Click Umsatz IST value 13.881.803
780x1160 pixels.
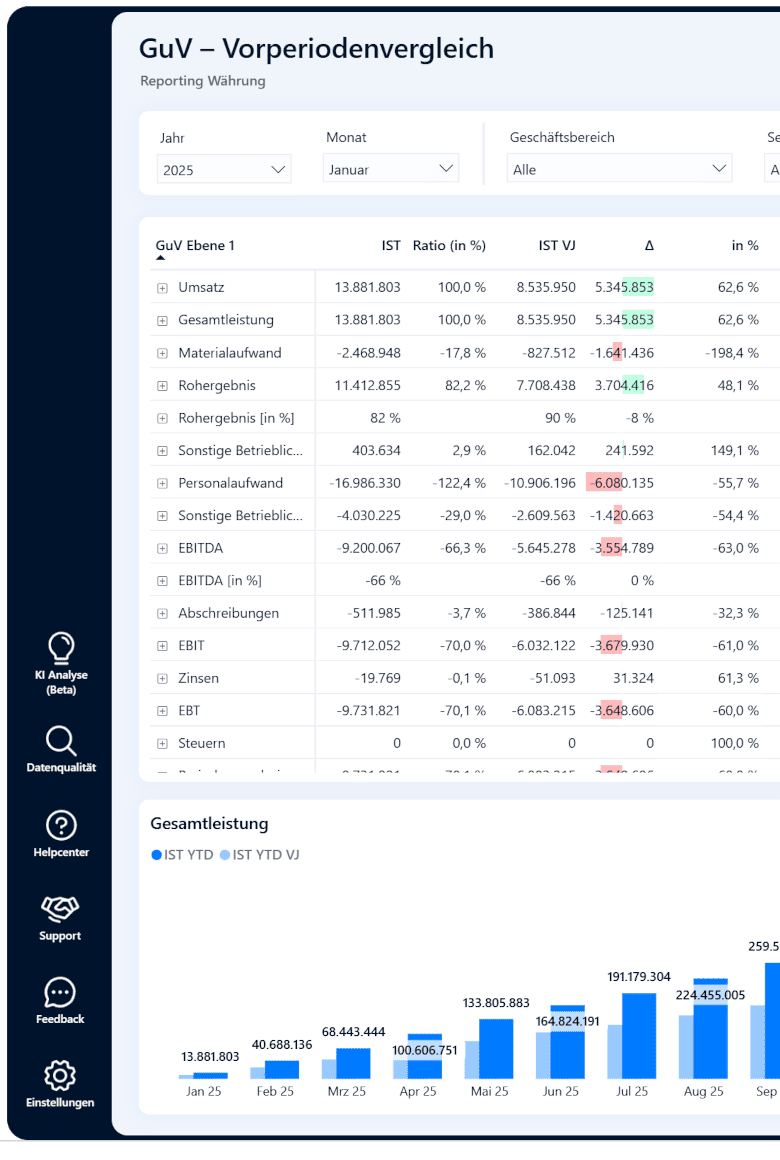[x=367, y=288]
